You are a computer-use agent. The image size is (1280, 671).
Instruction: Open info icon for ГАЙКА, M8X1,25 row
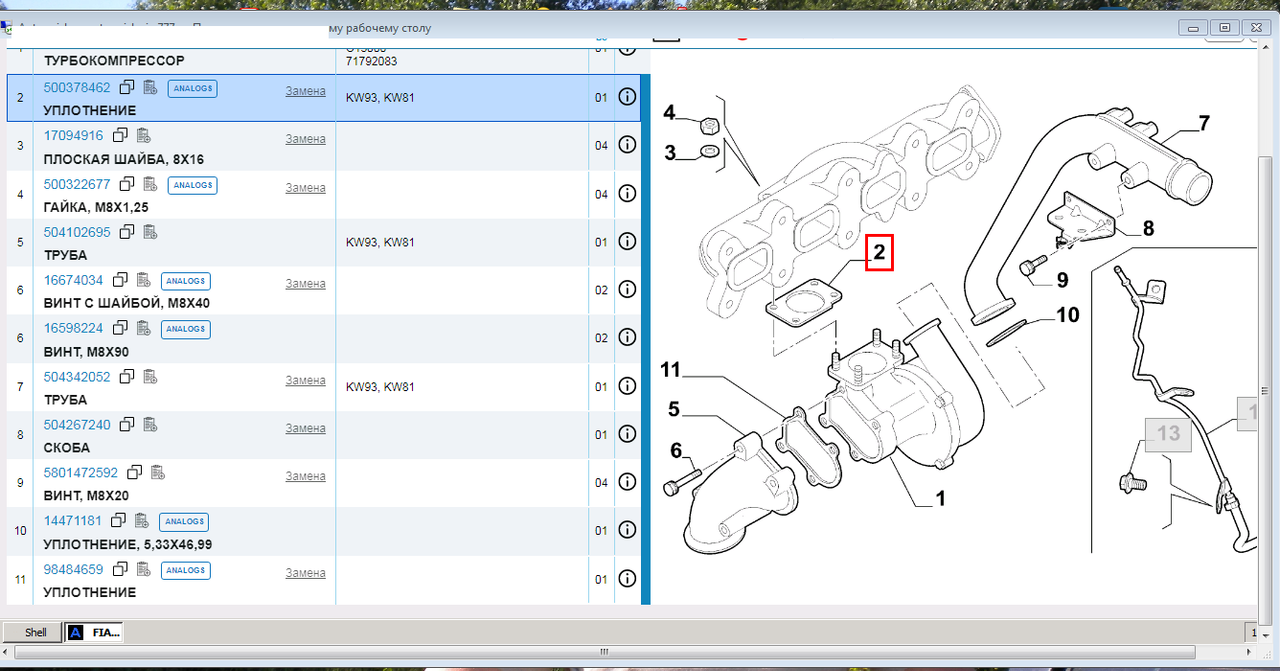coord(627,193)
